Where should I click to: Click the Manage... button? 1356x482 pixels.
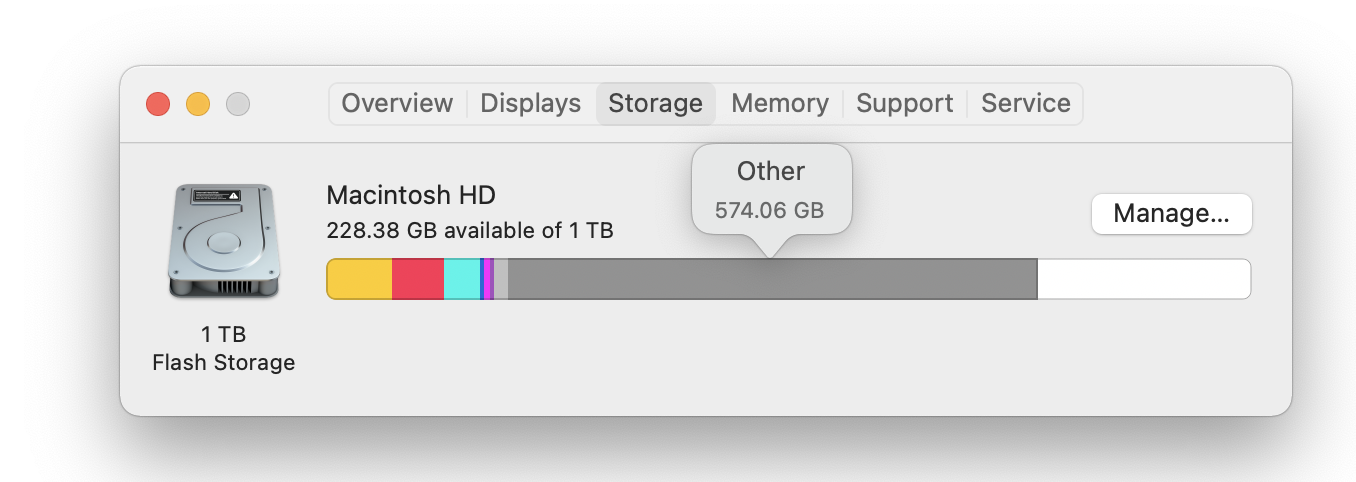(x=1171, y=214)
